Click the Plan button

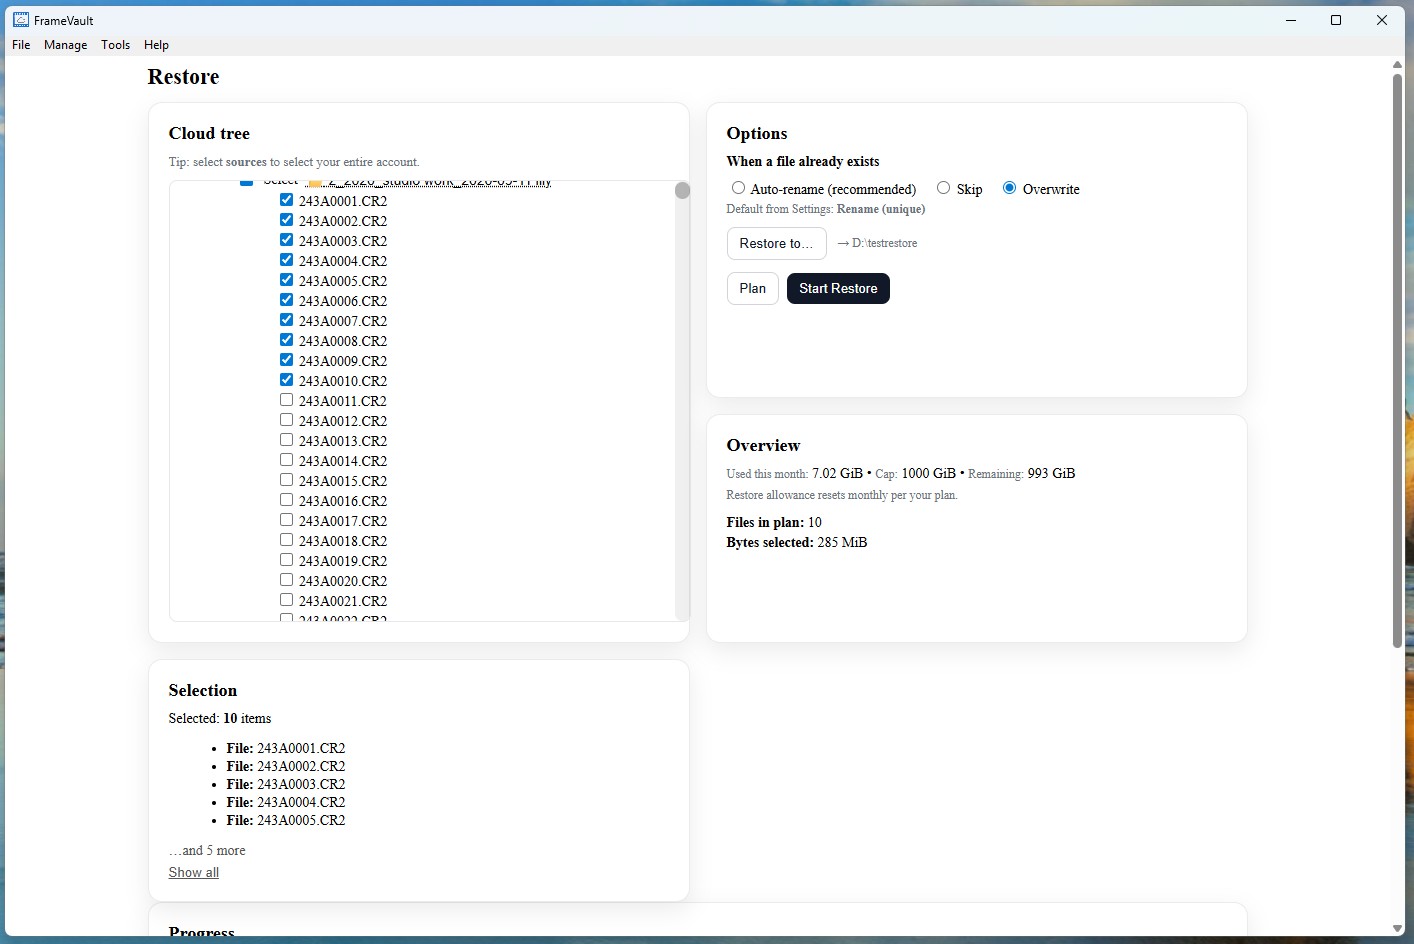tap(752, 288)
